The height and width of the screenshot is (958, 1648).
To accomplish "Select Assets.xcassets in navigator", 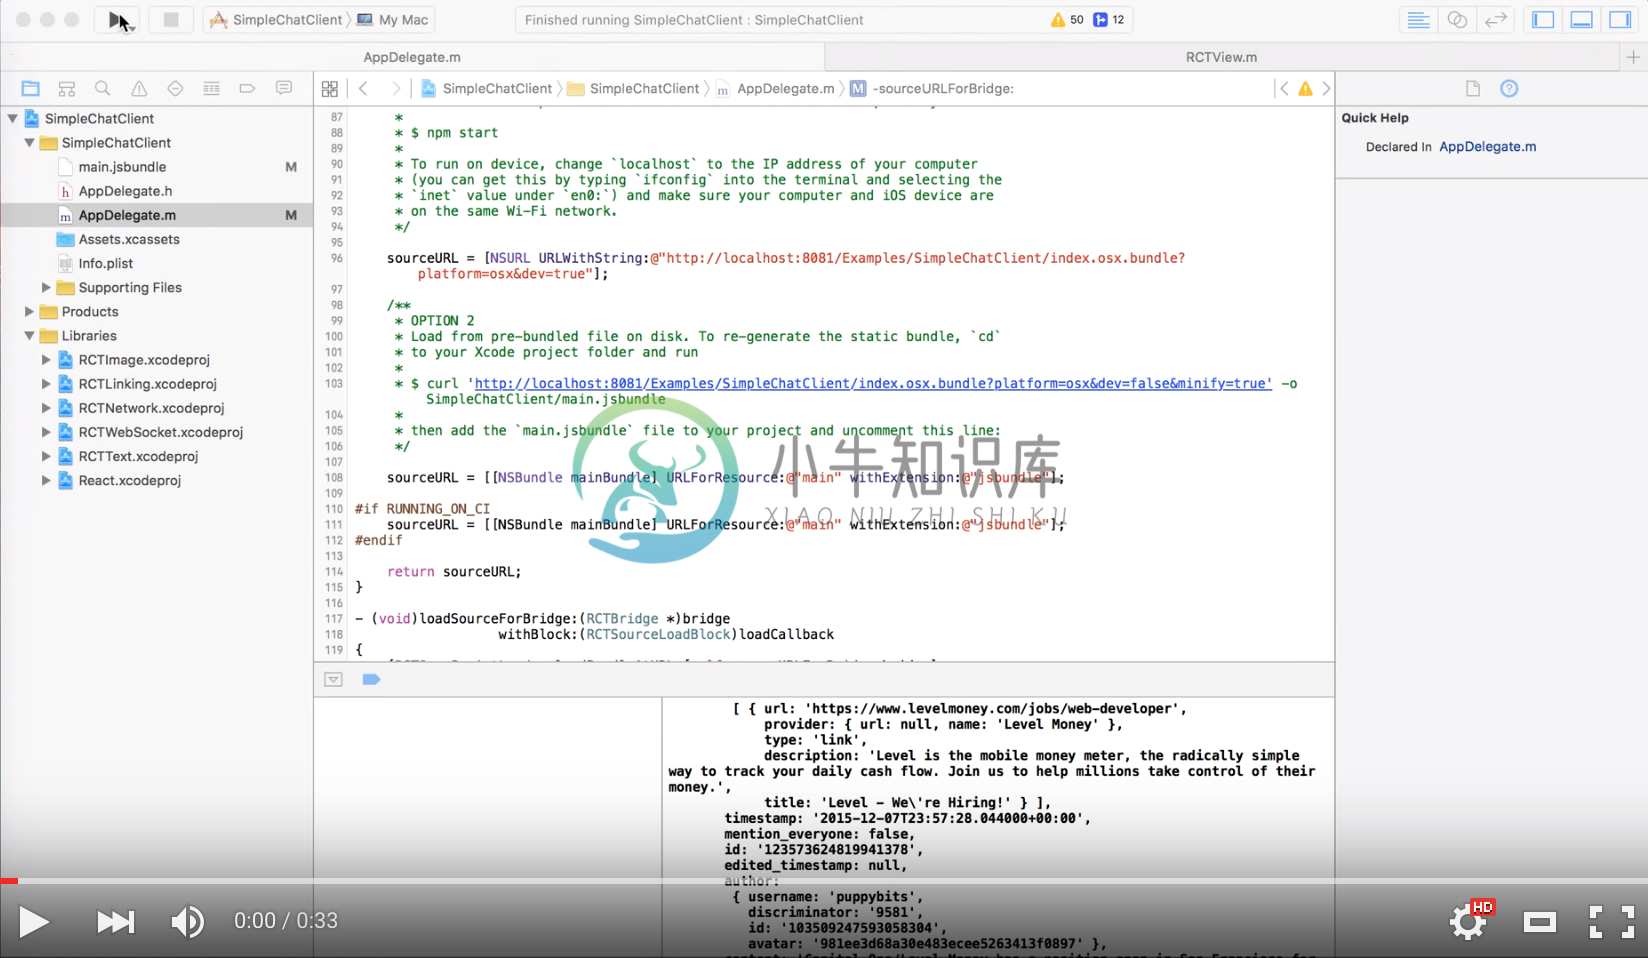I will 129,239.
